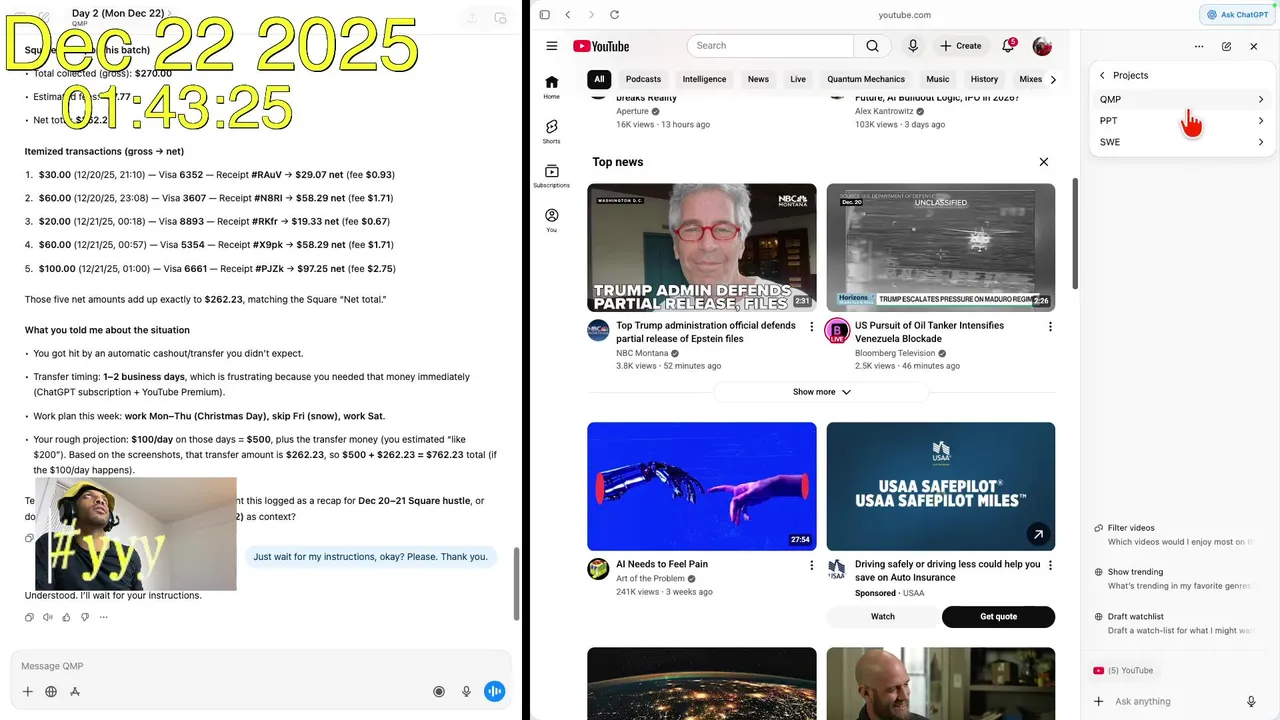Focus the Message QMP input field

tap(260, 666)
